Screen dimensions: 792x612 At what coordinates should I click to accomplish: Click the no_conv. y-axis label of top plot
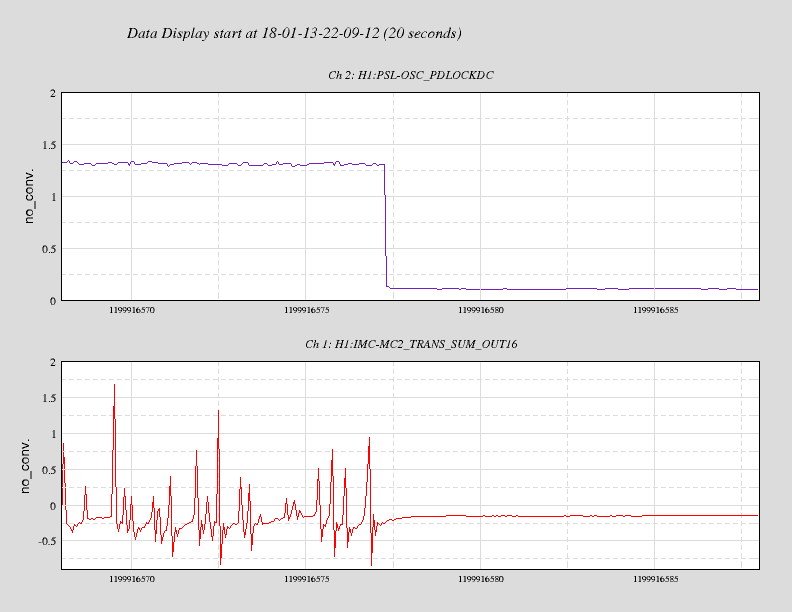(29, 196)
